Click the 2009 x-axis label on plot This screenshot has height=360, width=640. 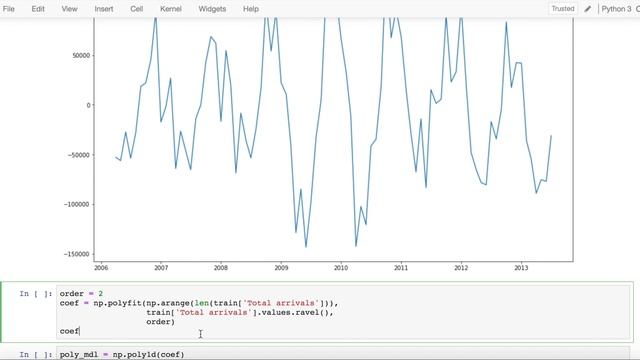click(x=281, y=268)
